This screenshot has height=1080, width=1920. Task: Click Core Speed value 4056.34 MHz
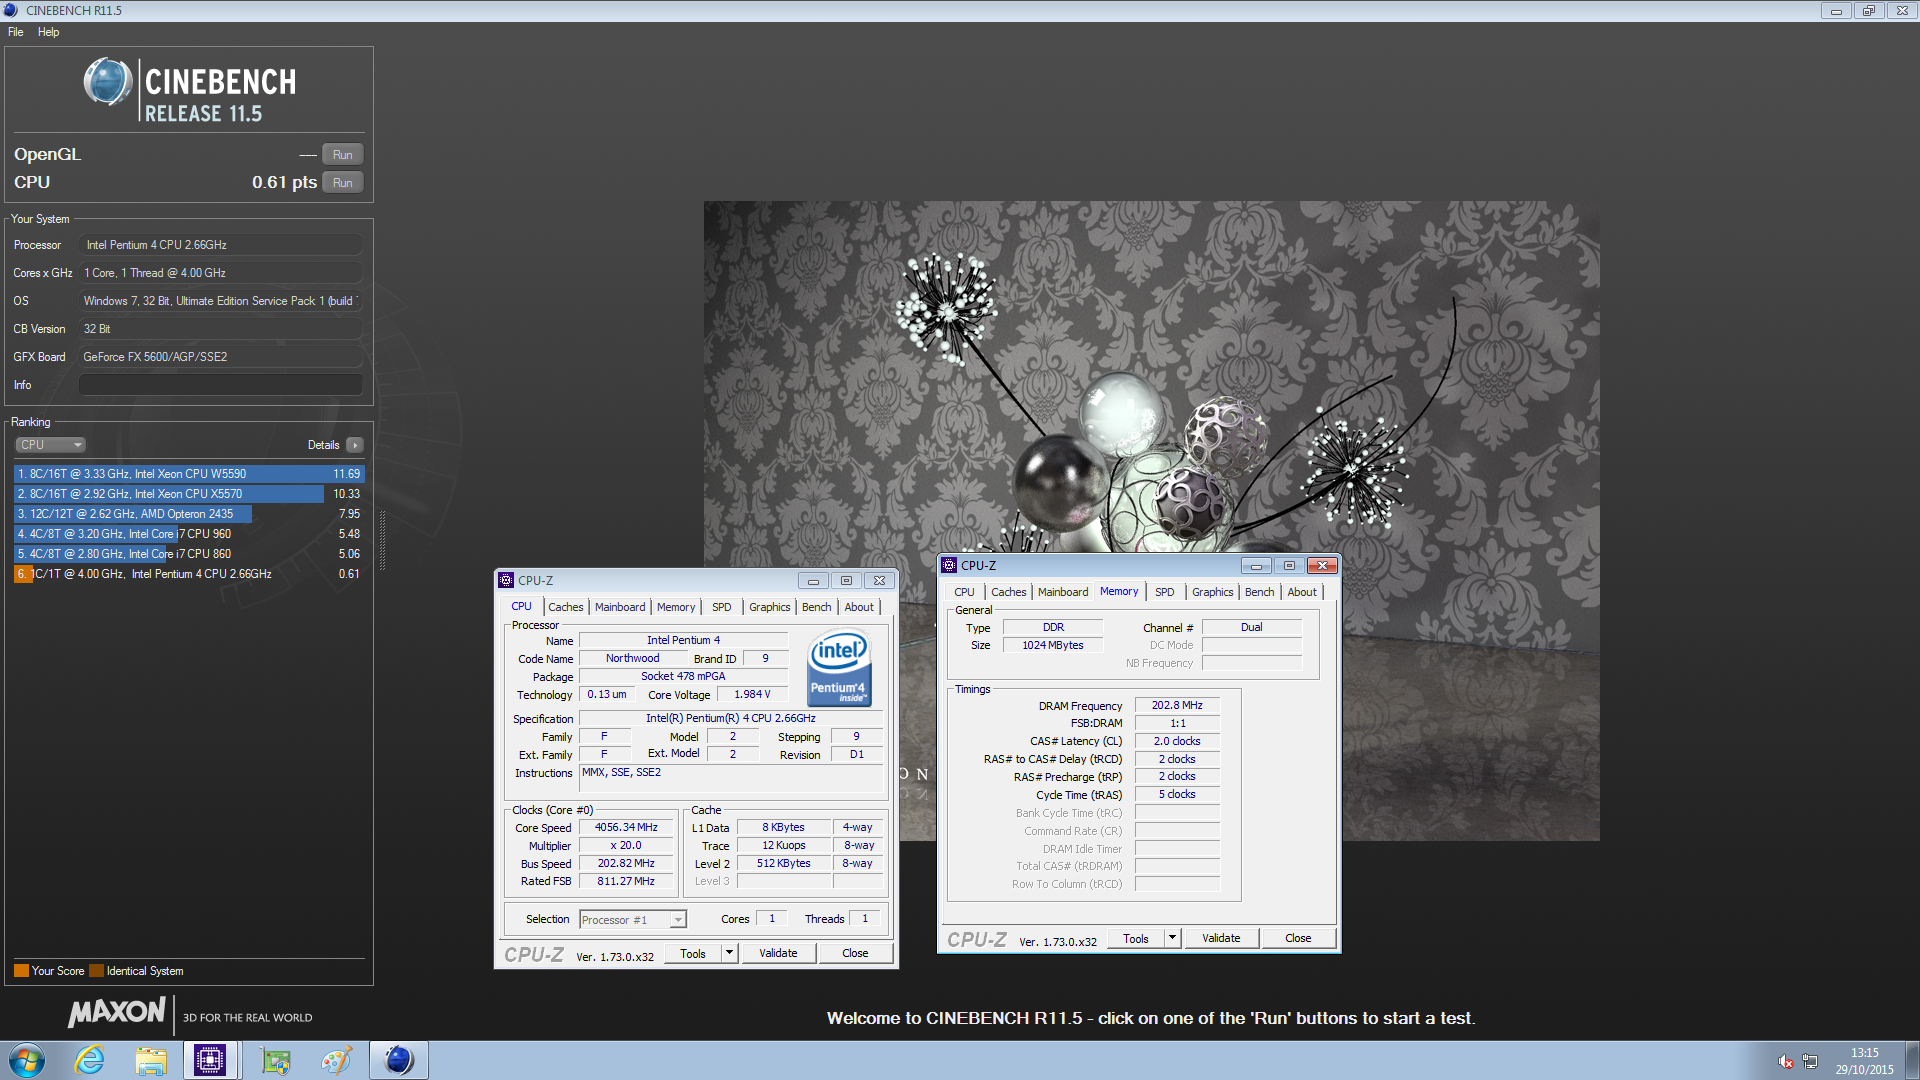coord(626,828)
